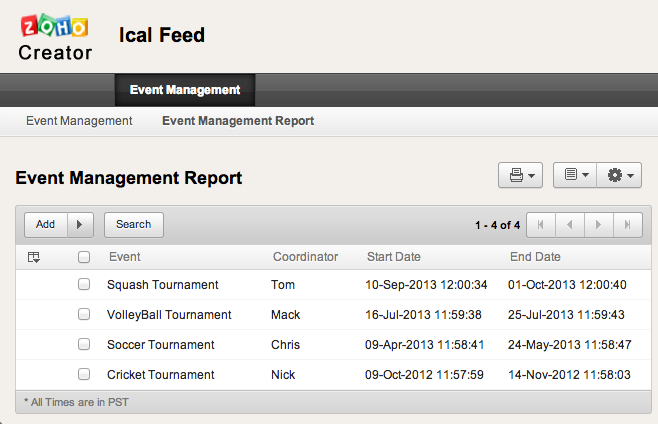Click end date 14-Nov-2012 11:58:03
This screenshot has height=424, width=658.
pos(569,375)
